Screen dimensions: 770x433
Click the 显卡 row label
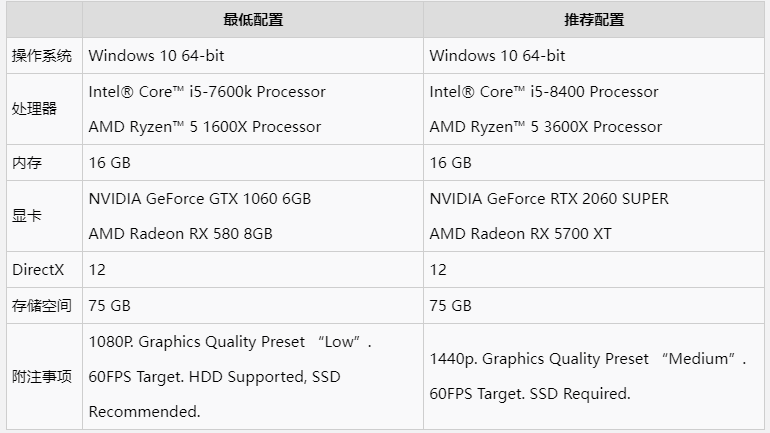tap(27, 216)
